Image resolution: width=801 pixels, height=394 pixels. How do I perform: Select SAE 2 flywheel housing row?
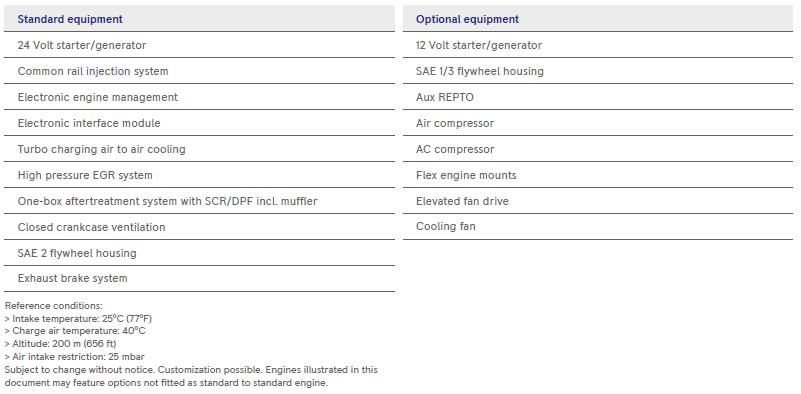point(199,253)
